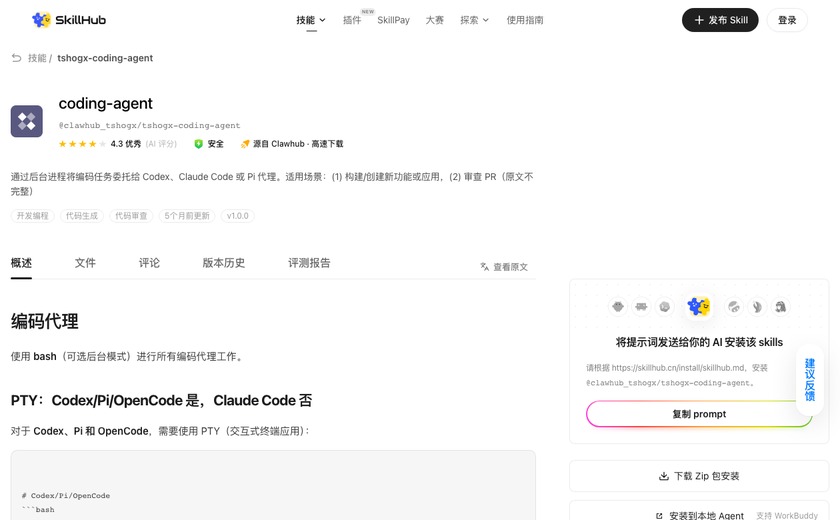Click the 查看原文 link
The height and width of the screenshot is (520, 840).
pyautogui.click(x=510, y=267)
